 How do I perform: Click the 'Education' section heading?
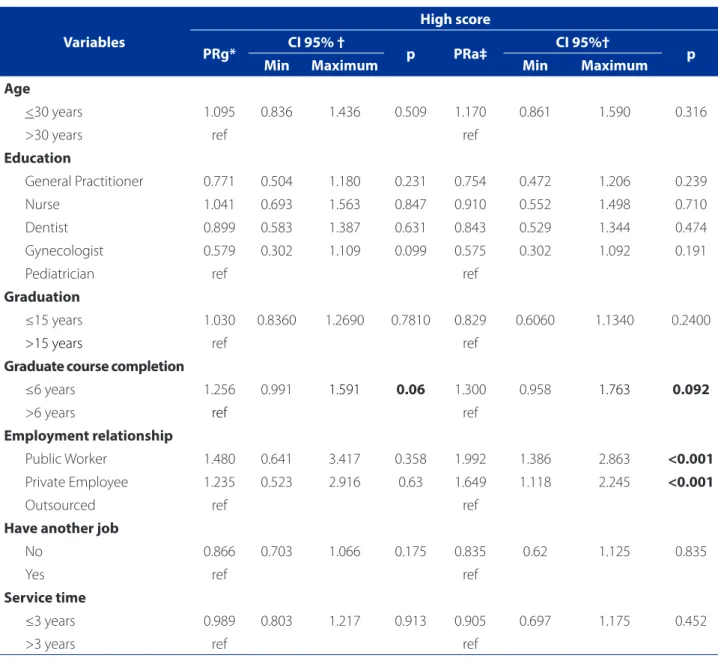(38, 158)
